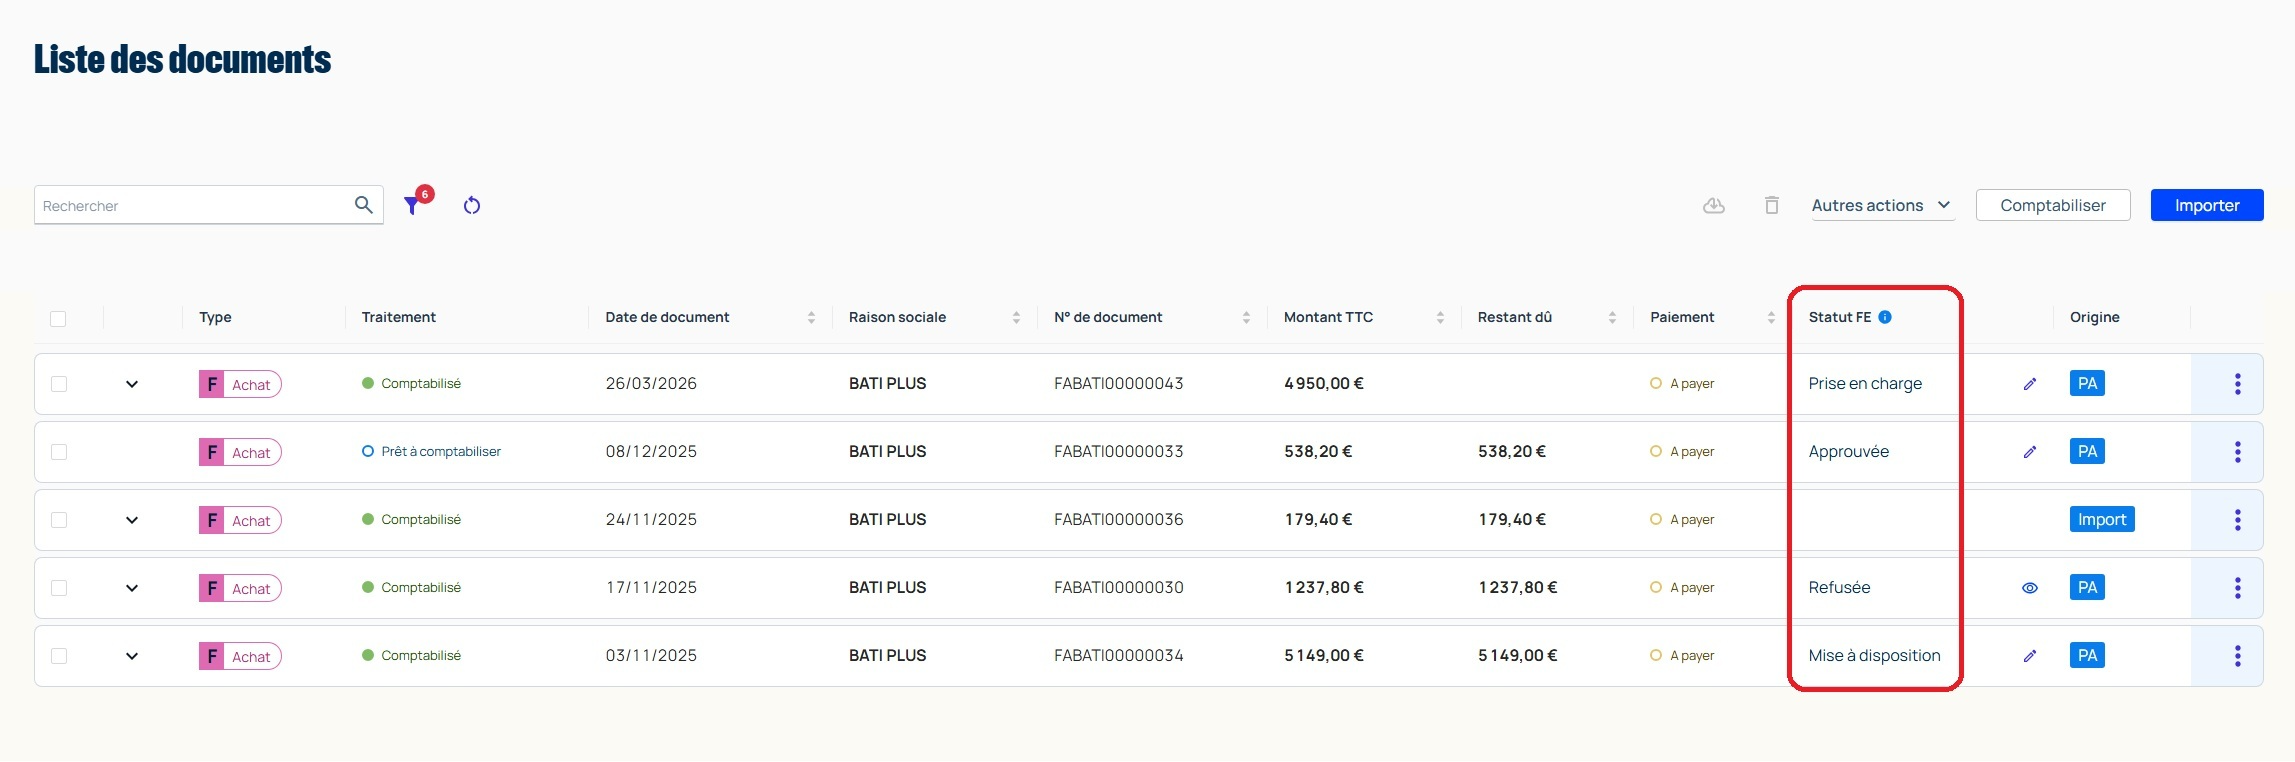
Task: Click the refresh circular arrow icon
Action: (472, 205)
